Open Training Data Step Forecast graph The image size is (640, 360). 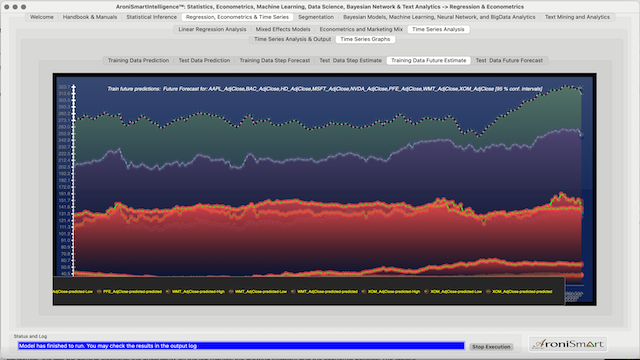[x=275, y=60]
